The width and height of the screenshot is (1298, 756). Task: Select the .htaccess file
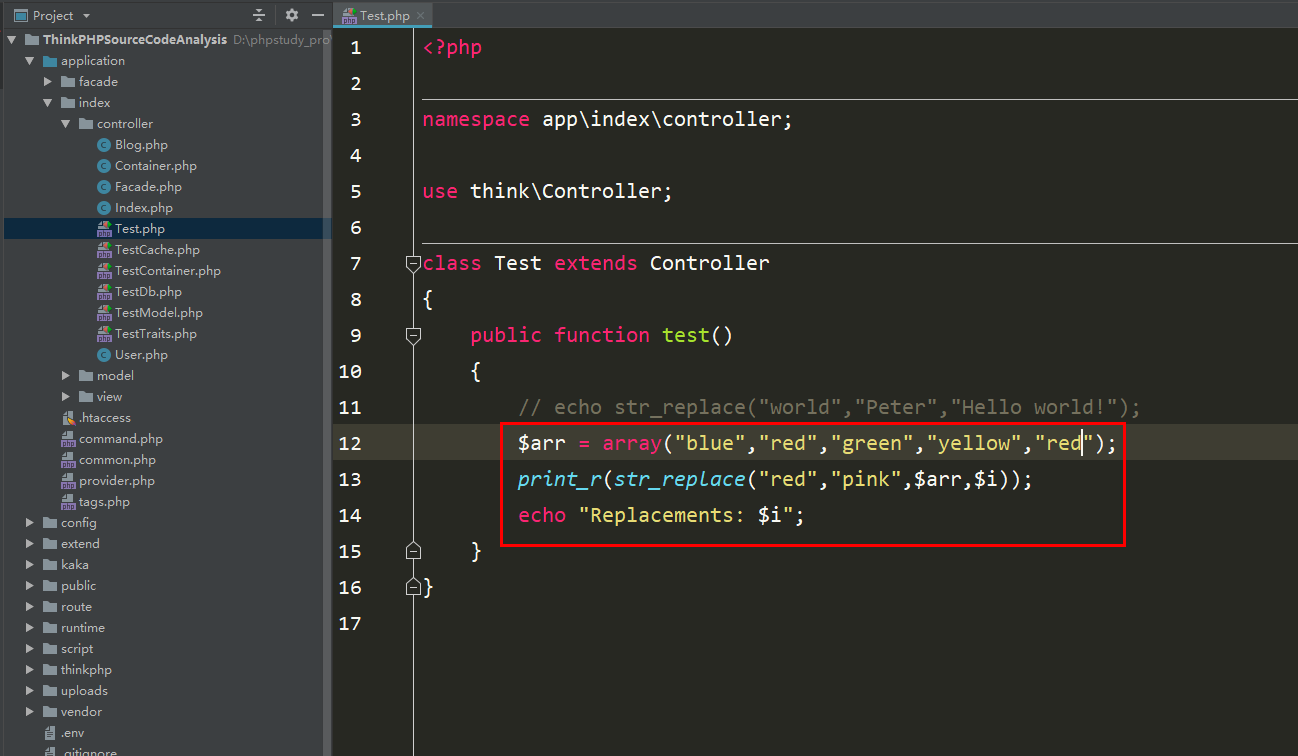[104, 418]
